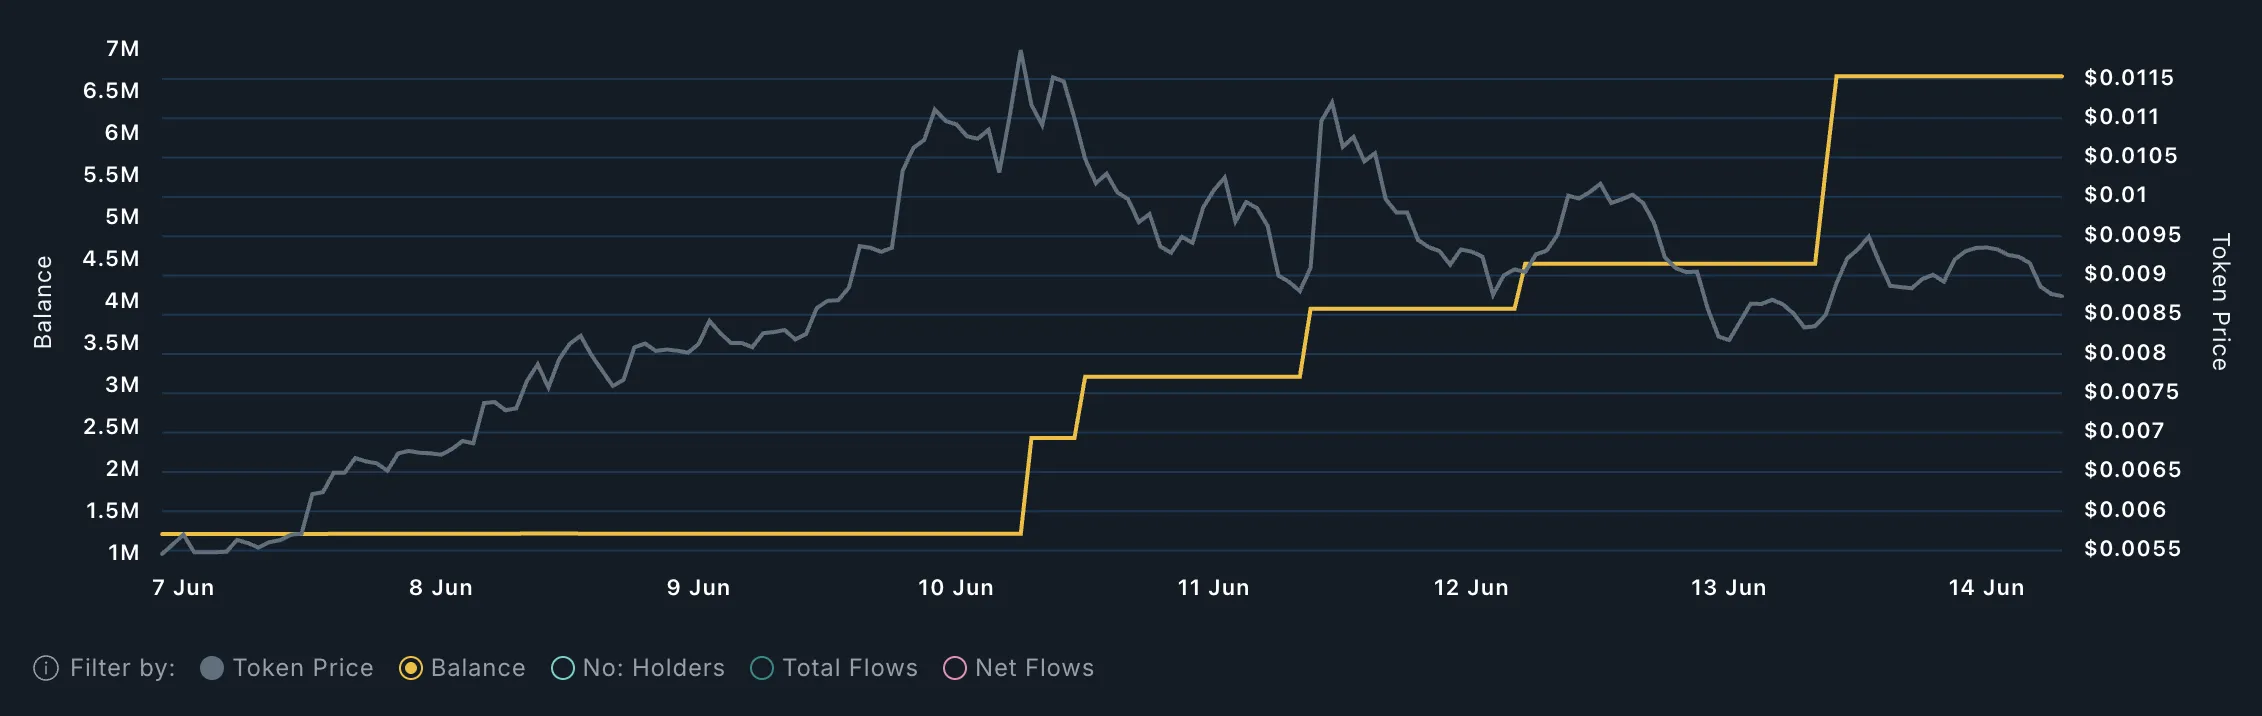Click the $0.01 price axis label
The width and height of the screenshot is (2262, 716).
click(2115, 195)
